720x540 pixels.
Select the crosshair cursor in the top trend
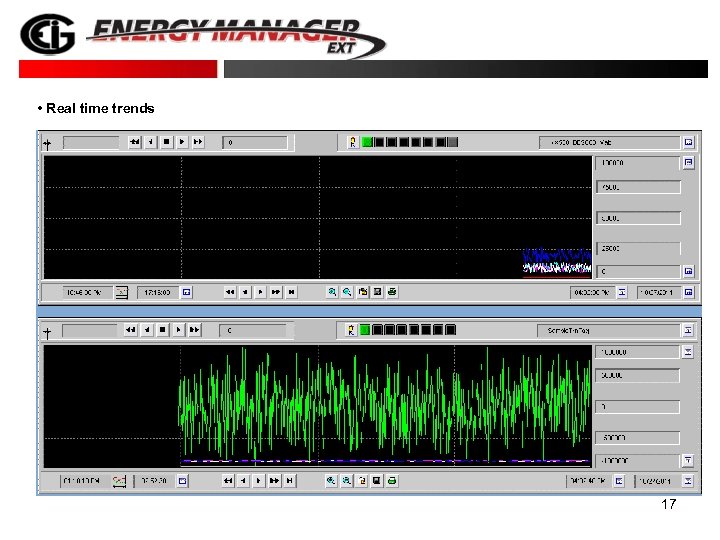(x=47, y=145)
